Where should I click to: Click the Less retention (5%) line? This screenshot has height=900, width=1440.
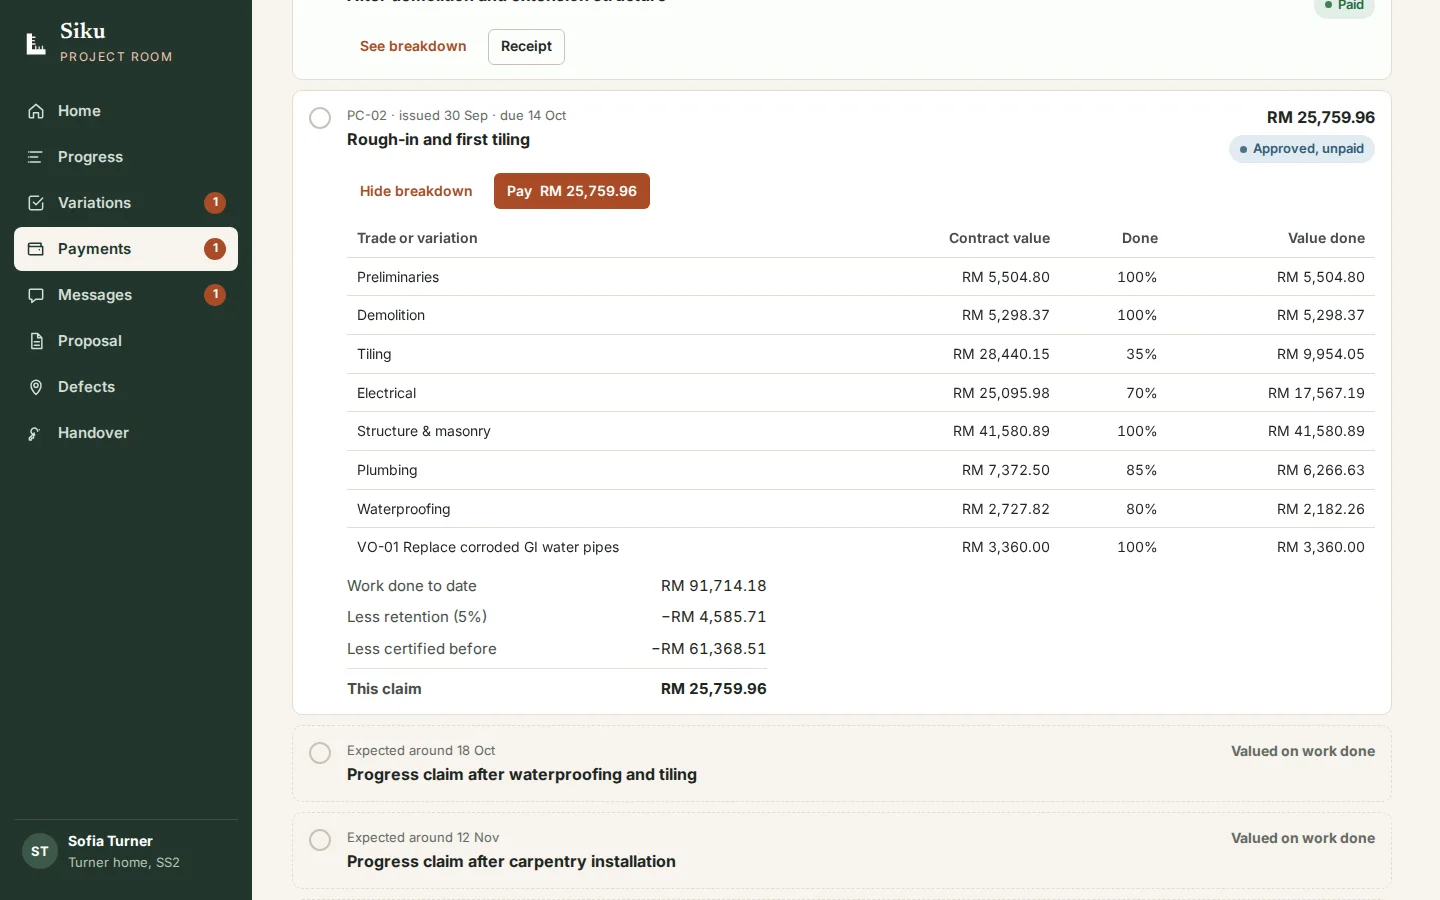[557, 617]
